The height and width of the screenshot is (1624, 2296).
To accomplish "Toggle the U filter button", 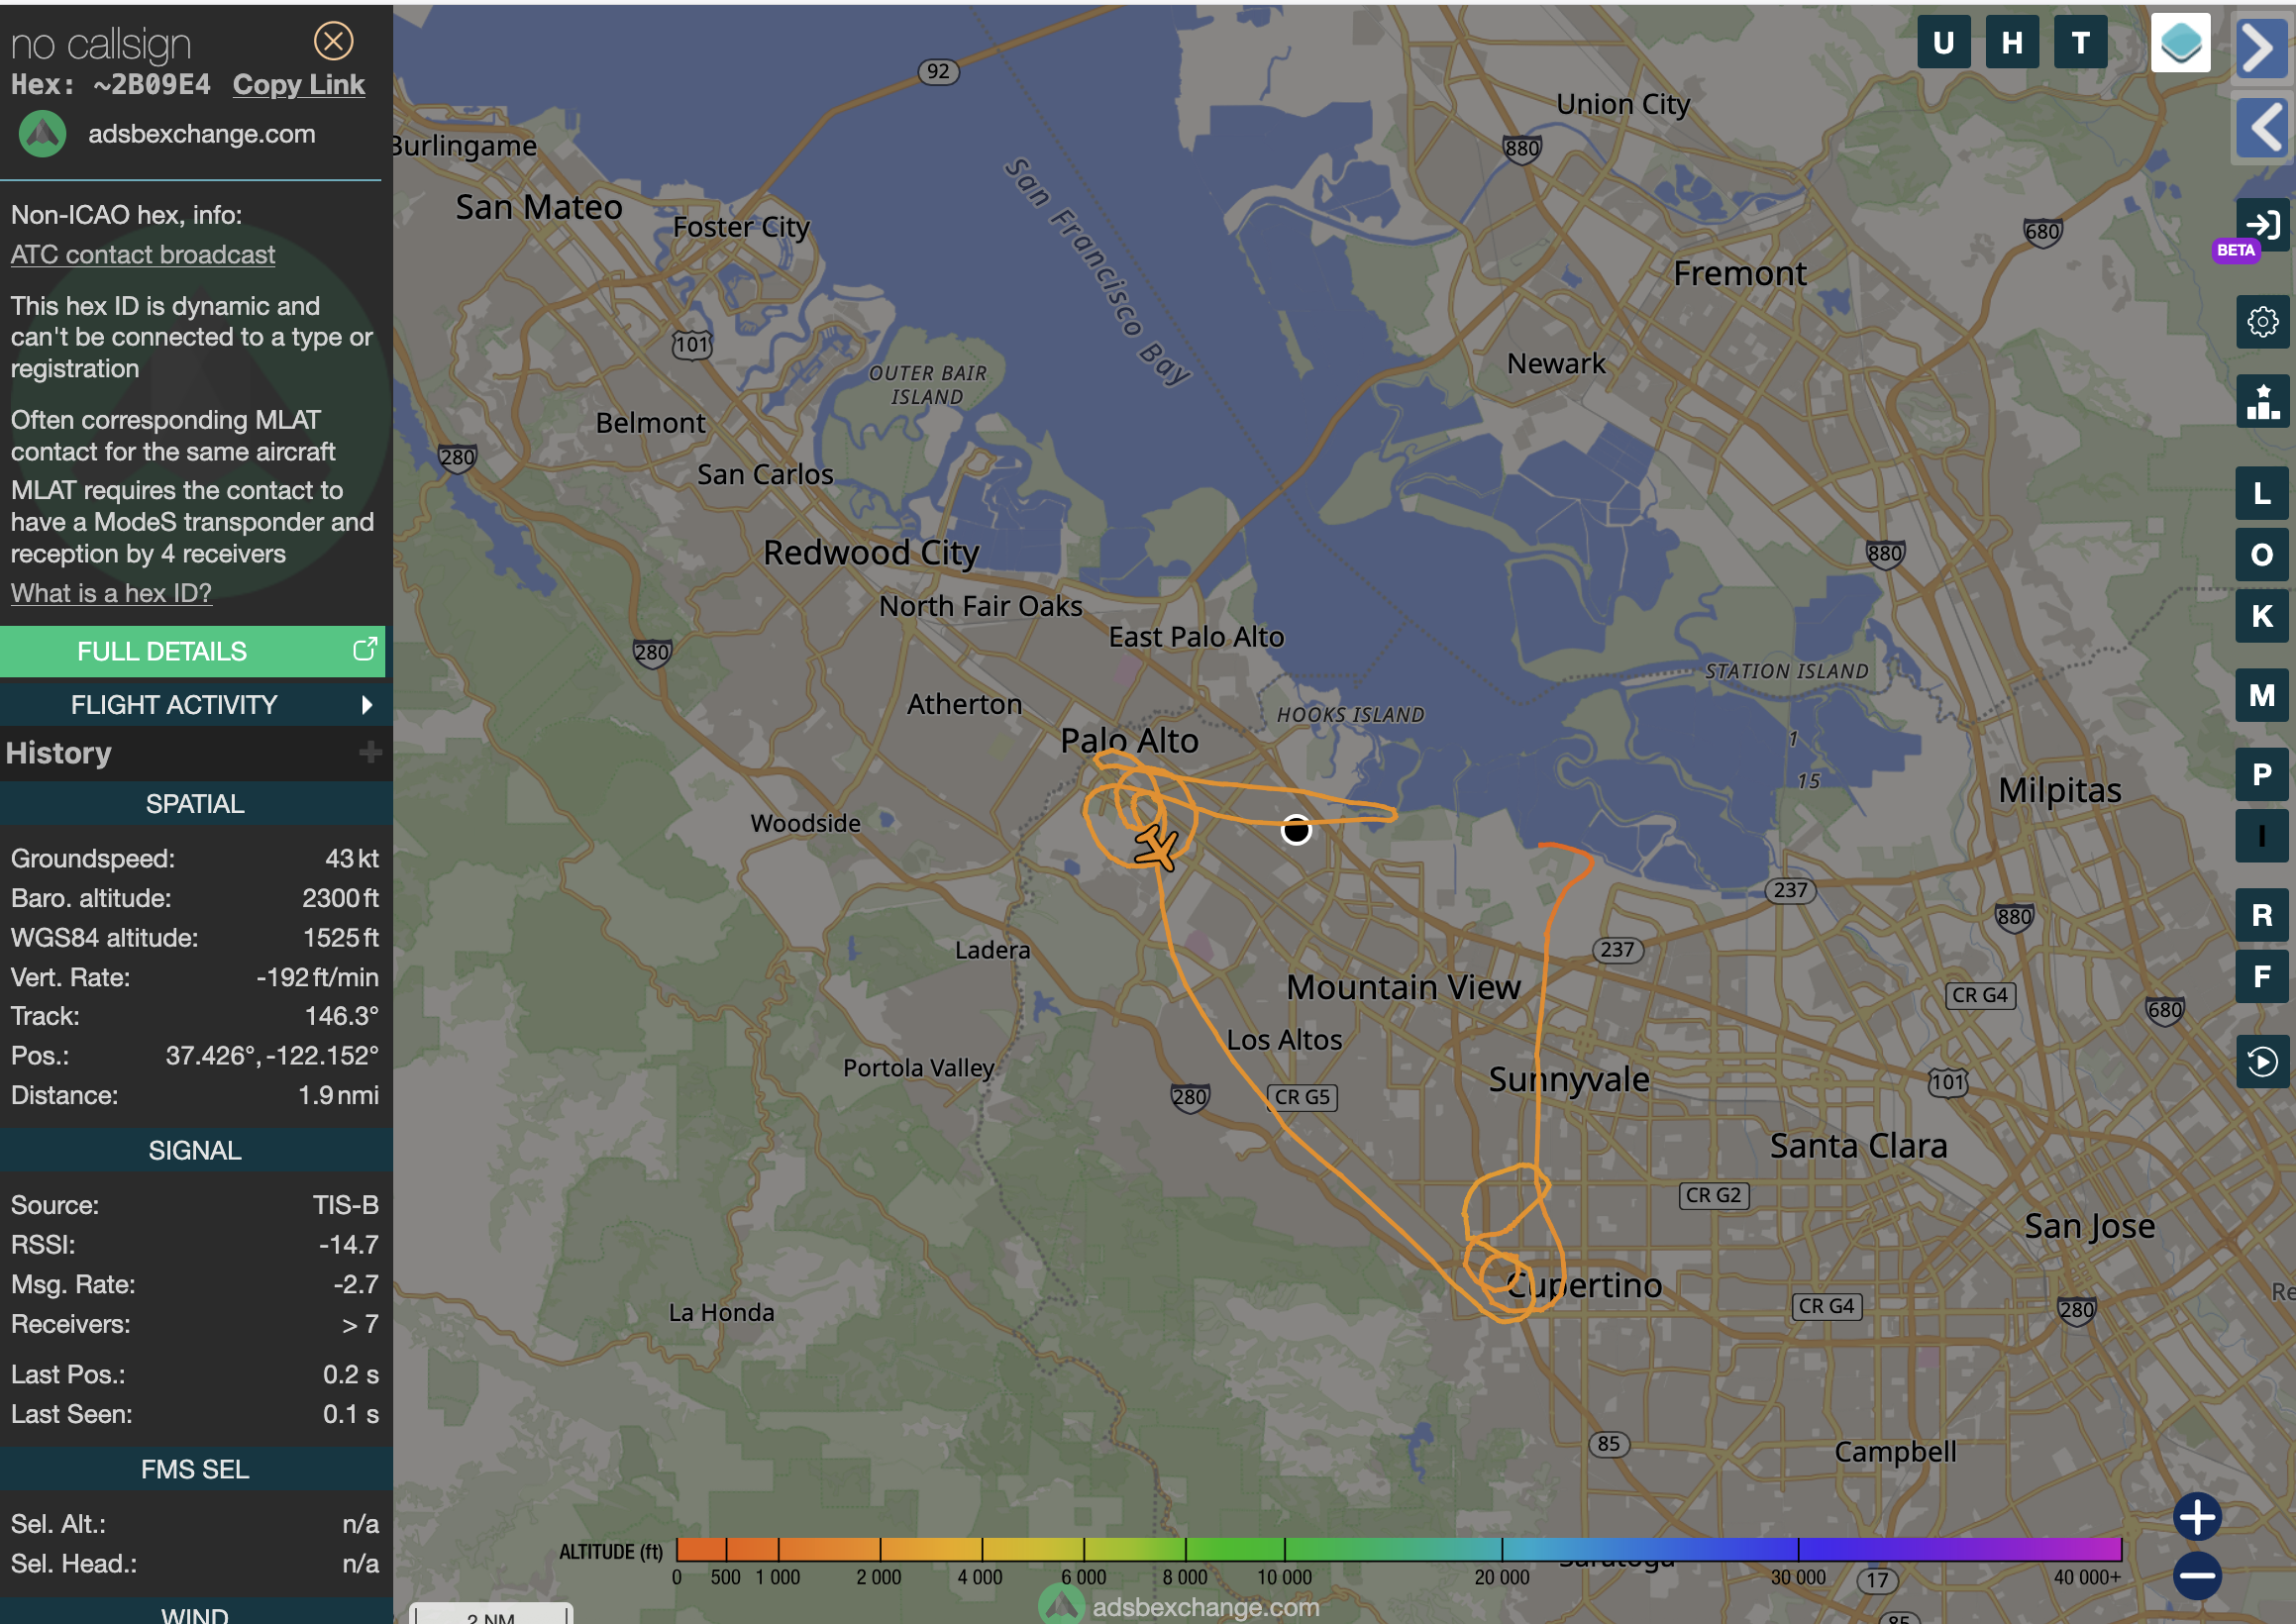I will coord(1943,43).
